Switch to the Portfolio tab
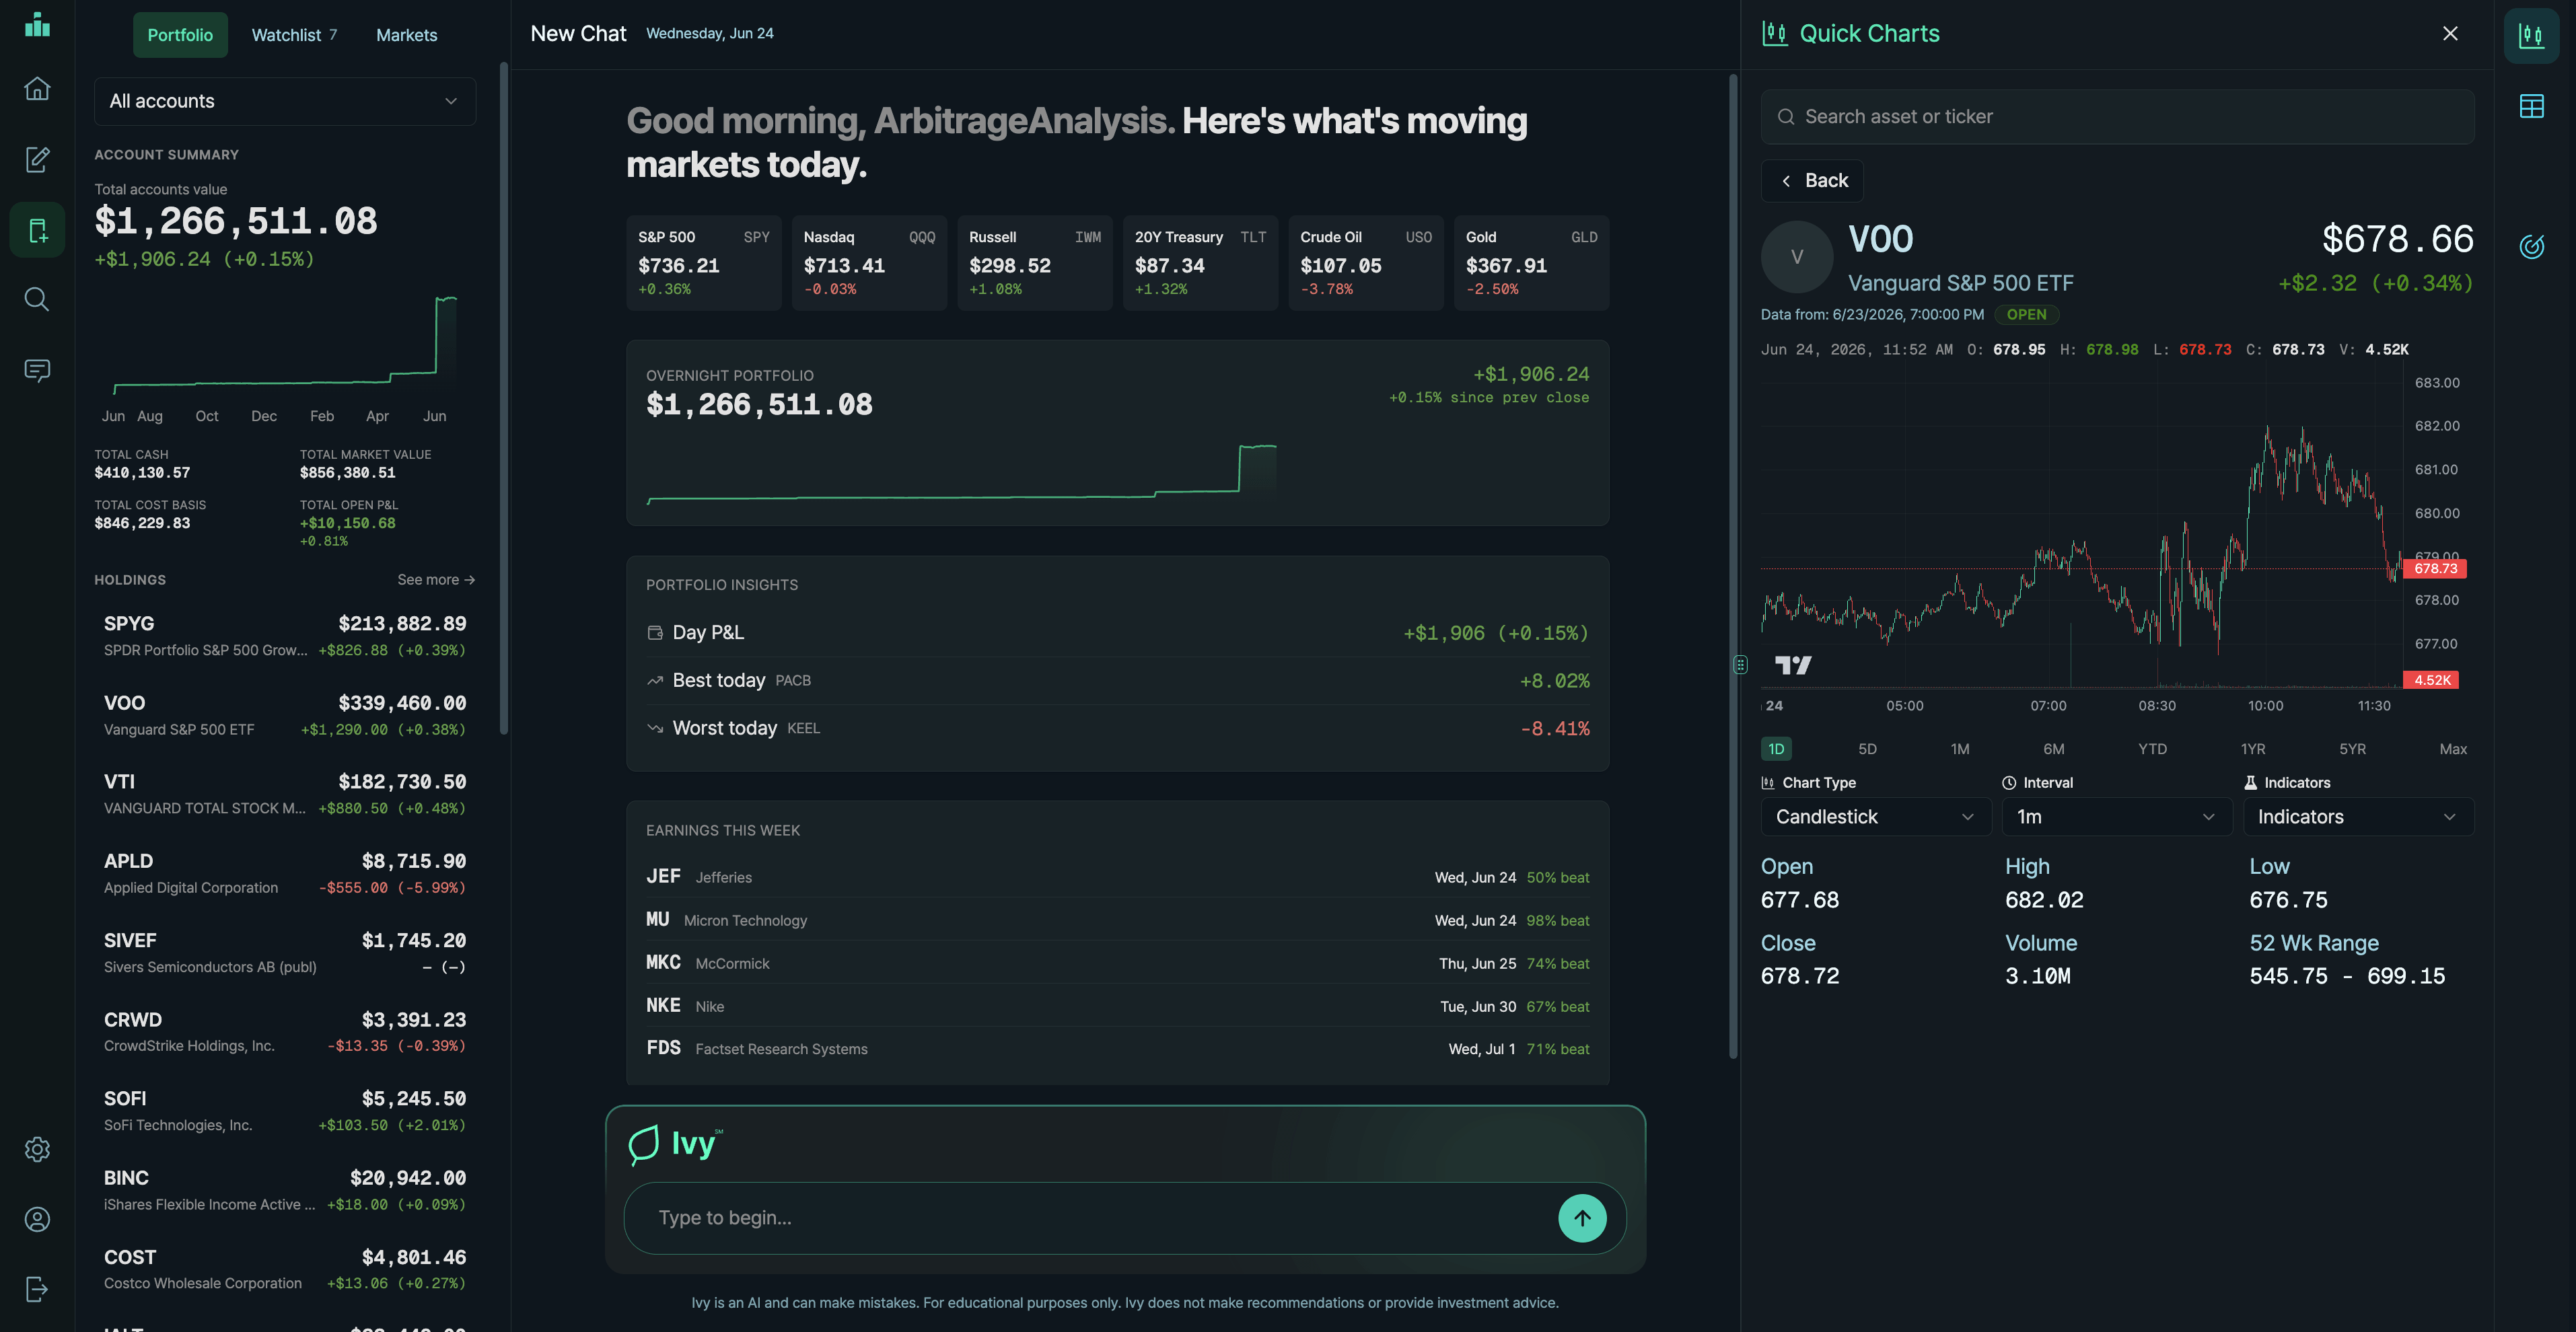This screenshot has height=1332, width=2576. (x=180, y=35)
